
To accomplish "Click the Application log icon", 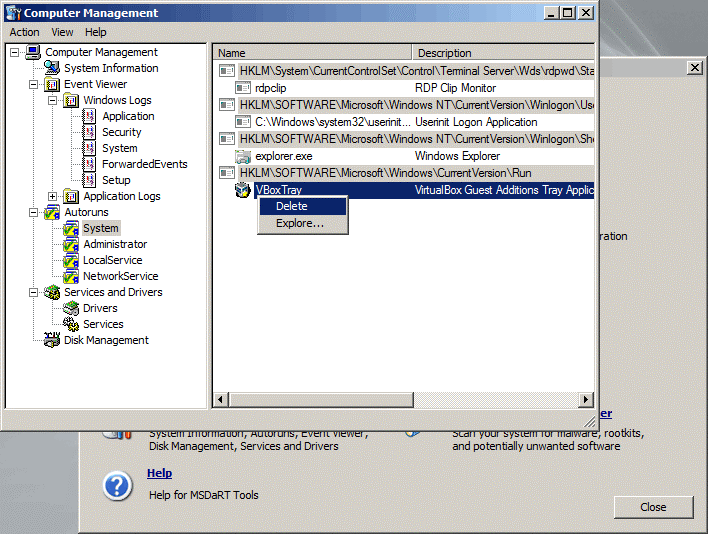I will click(89, 116).
